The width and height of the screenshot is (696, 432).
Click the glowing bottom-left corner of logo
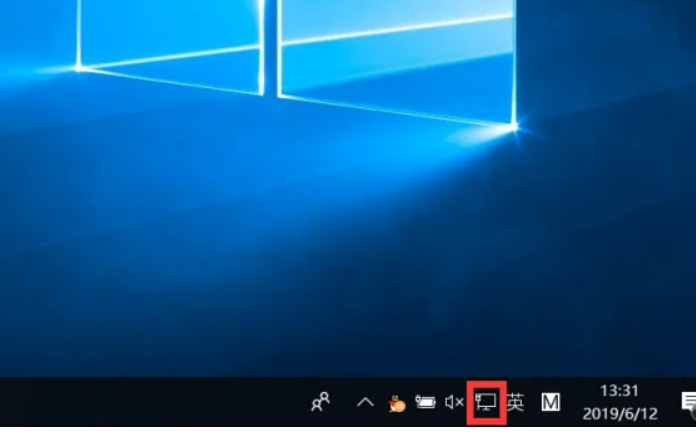tap(78, 68)
